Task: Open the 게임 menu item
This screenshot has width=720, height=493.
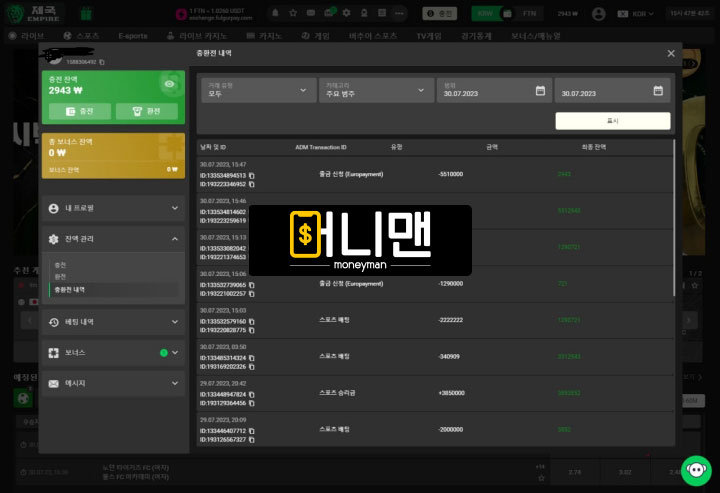Action: [x=316, y=36]
